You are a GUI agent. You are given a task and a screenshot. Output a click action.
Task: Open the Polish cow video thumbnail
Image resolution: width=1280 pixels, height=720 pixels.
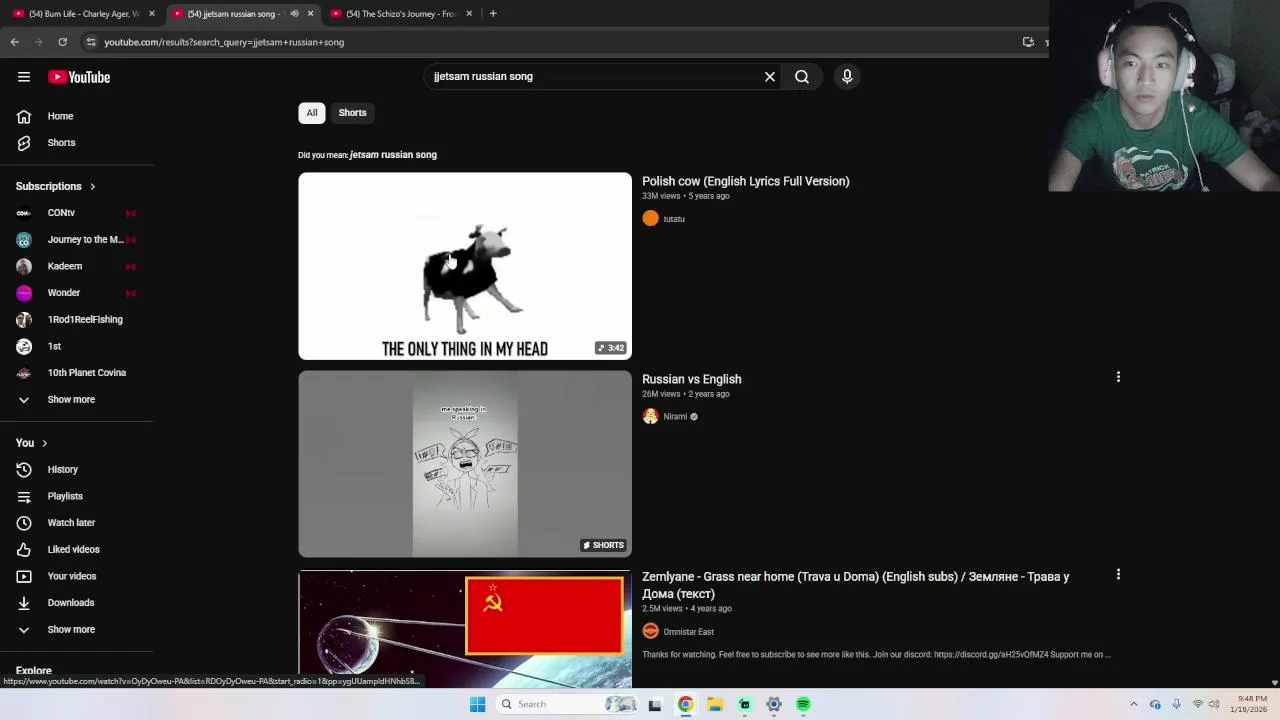coord(465,266)
